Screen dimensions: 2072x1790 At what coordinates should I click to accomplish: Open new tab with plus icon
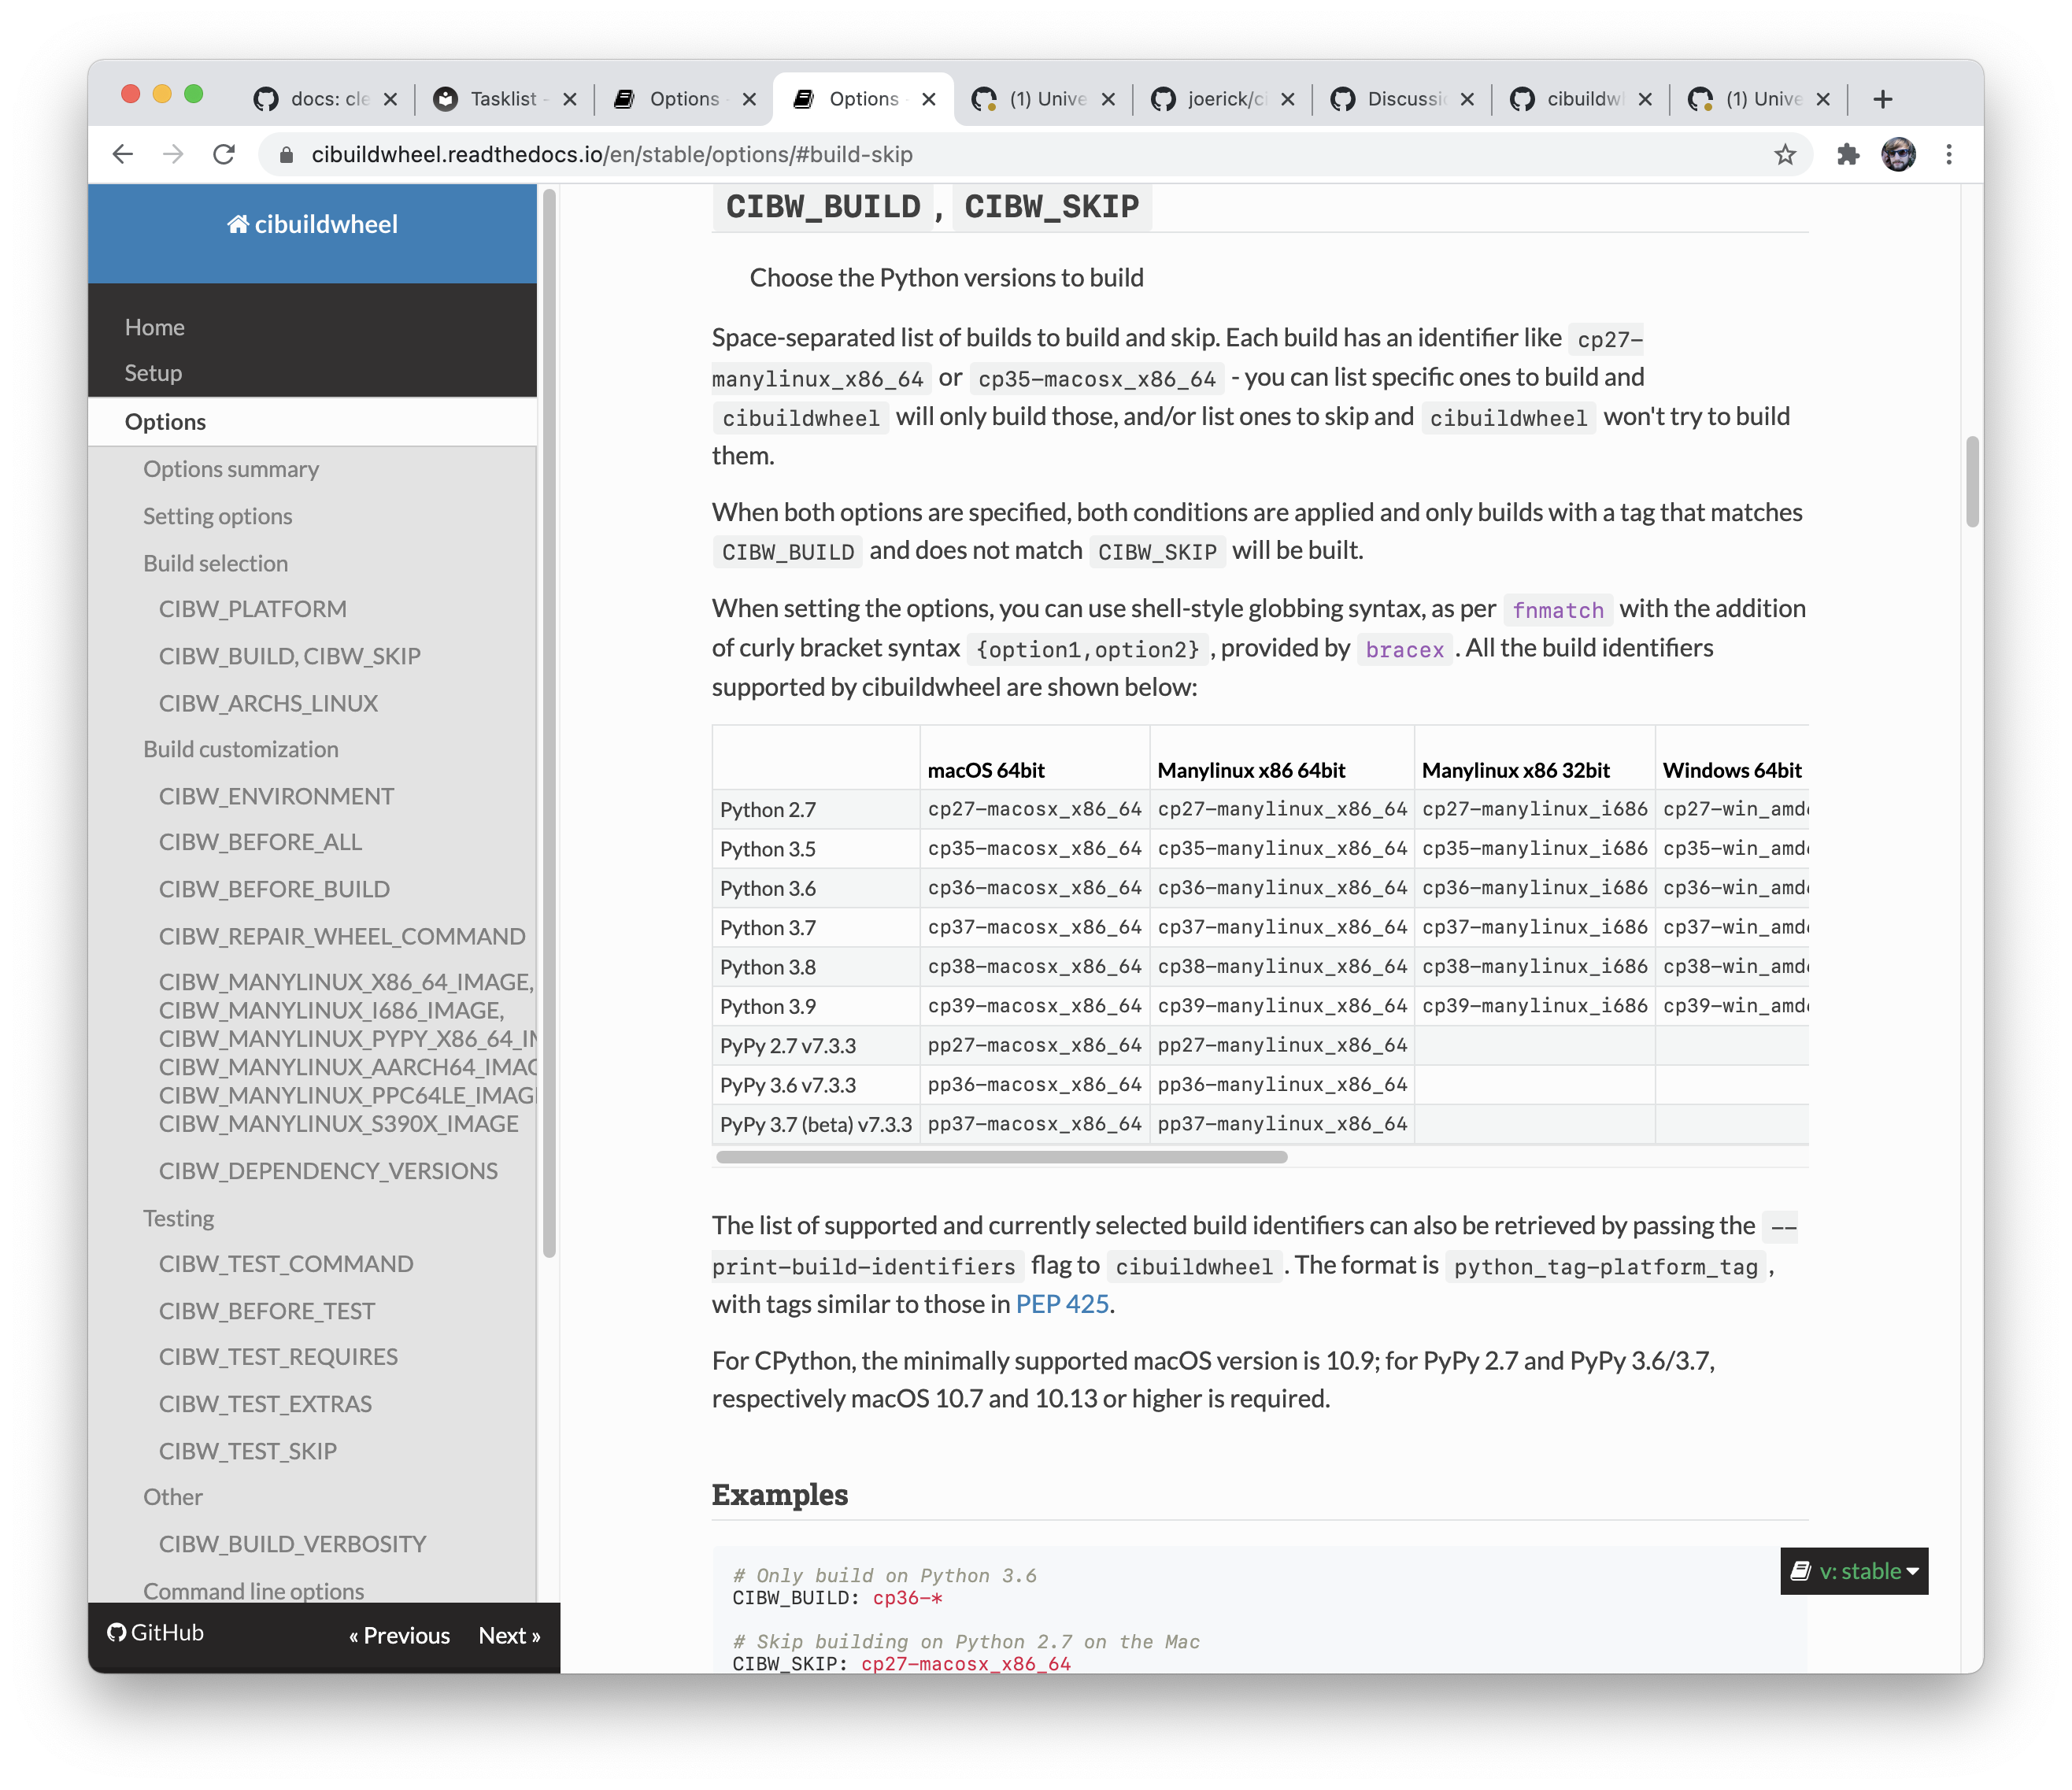click(x=1882, y=99)
